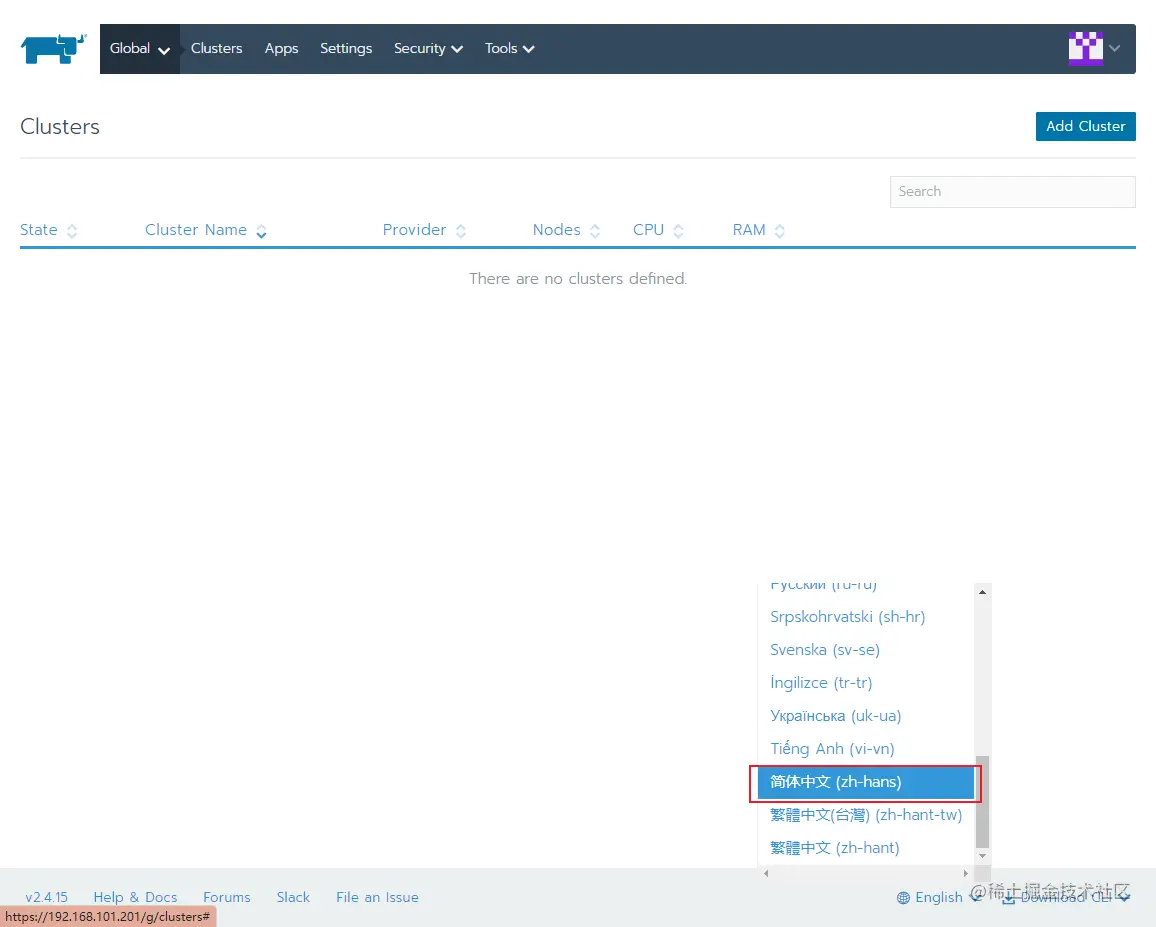
Task: Sort clusters by Nodes
Action: pos(566,230)
